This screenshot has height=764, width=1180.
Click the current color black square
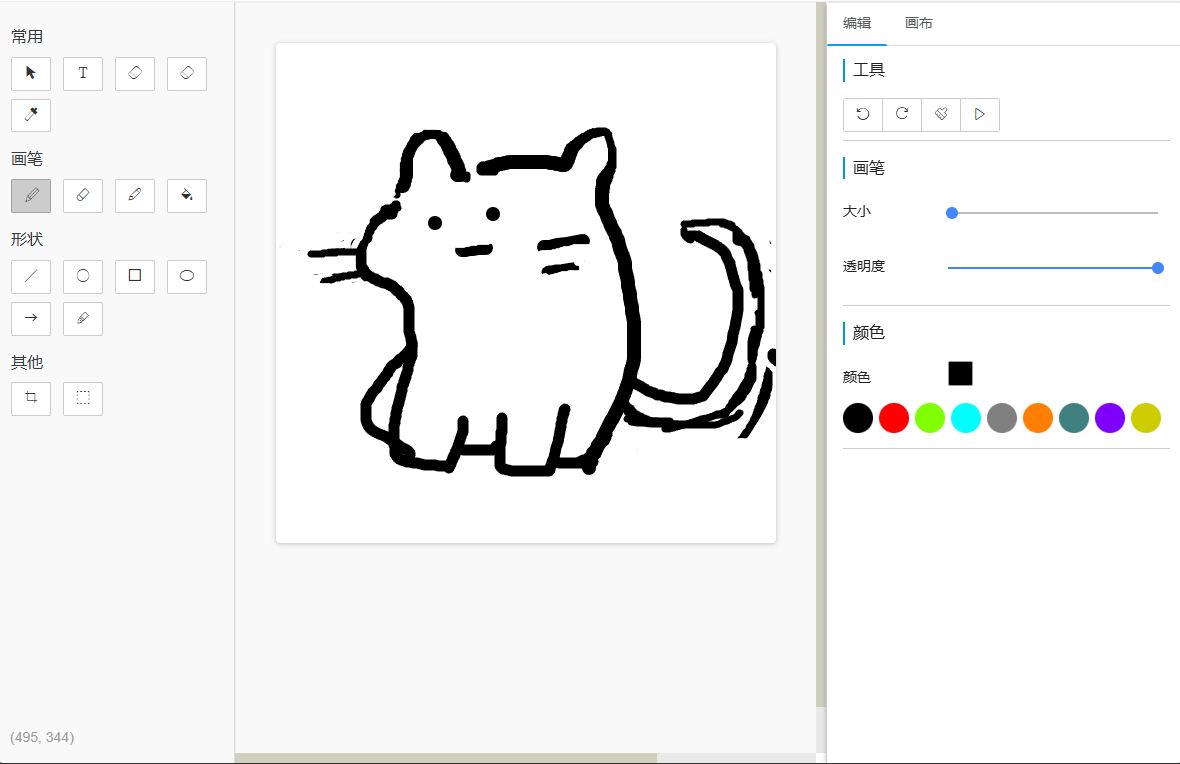(960, 373)
